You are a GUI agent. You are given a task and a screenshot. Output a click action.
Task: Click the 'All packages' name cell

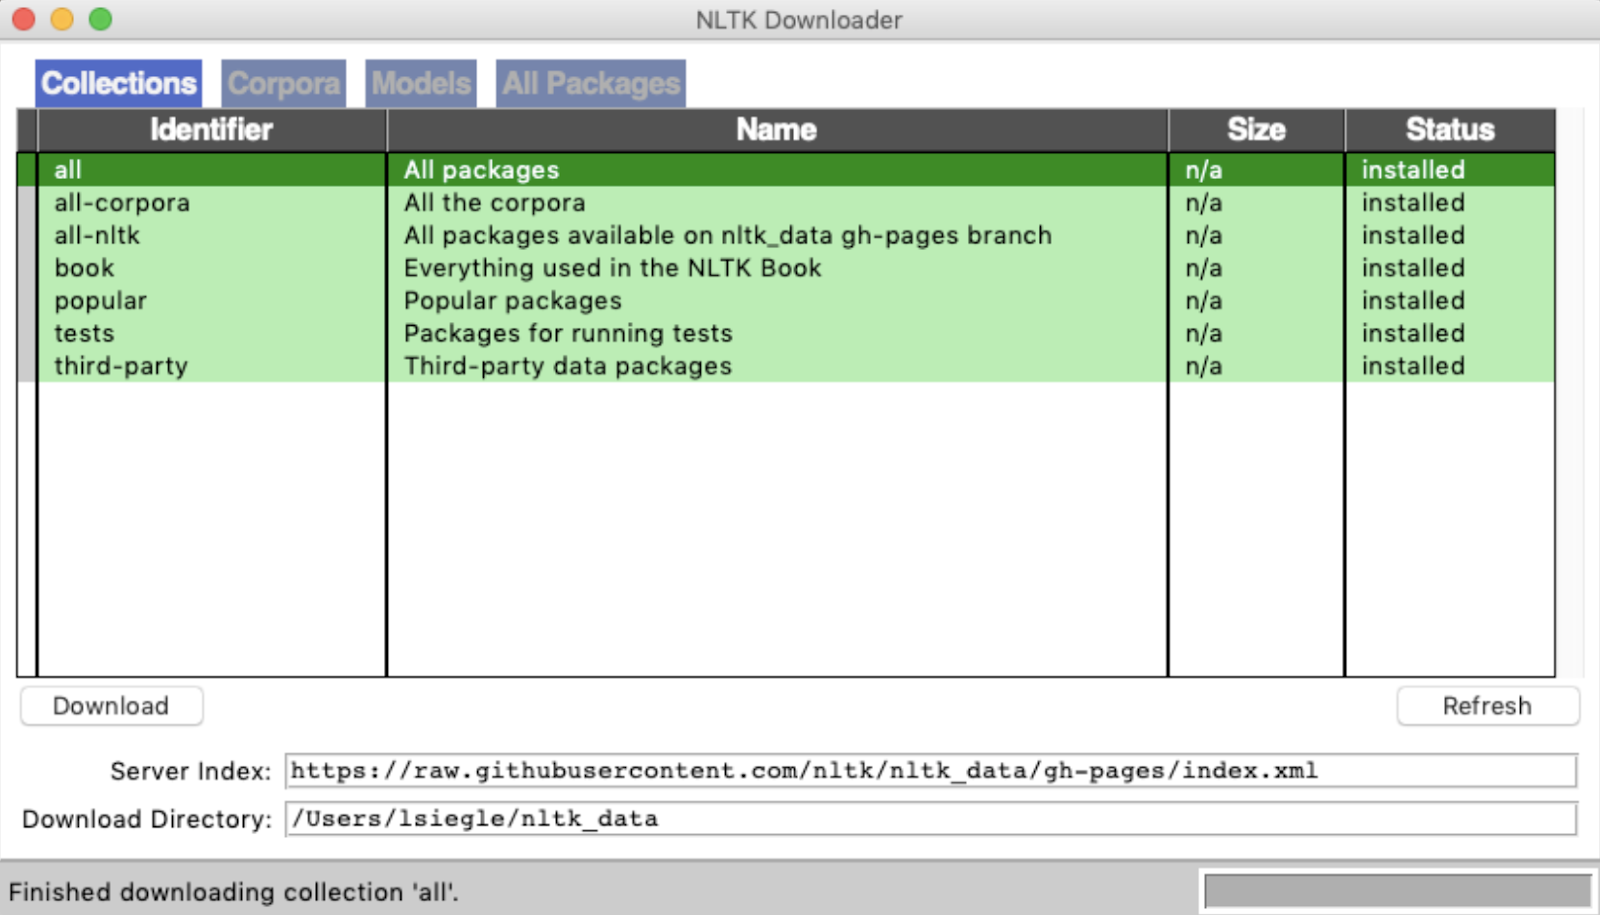point(481,170)
